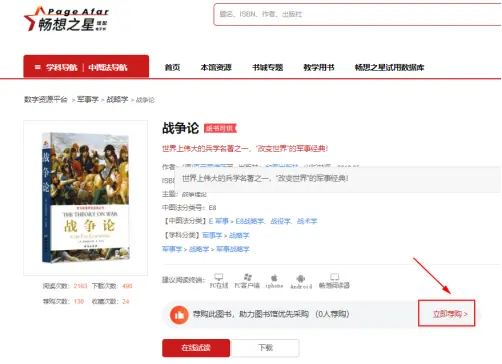502x364 pixels.
Task: Click the 下载 button
Action: pos(266,348)
